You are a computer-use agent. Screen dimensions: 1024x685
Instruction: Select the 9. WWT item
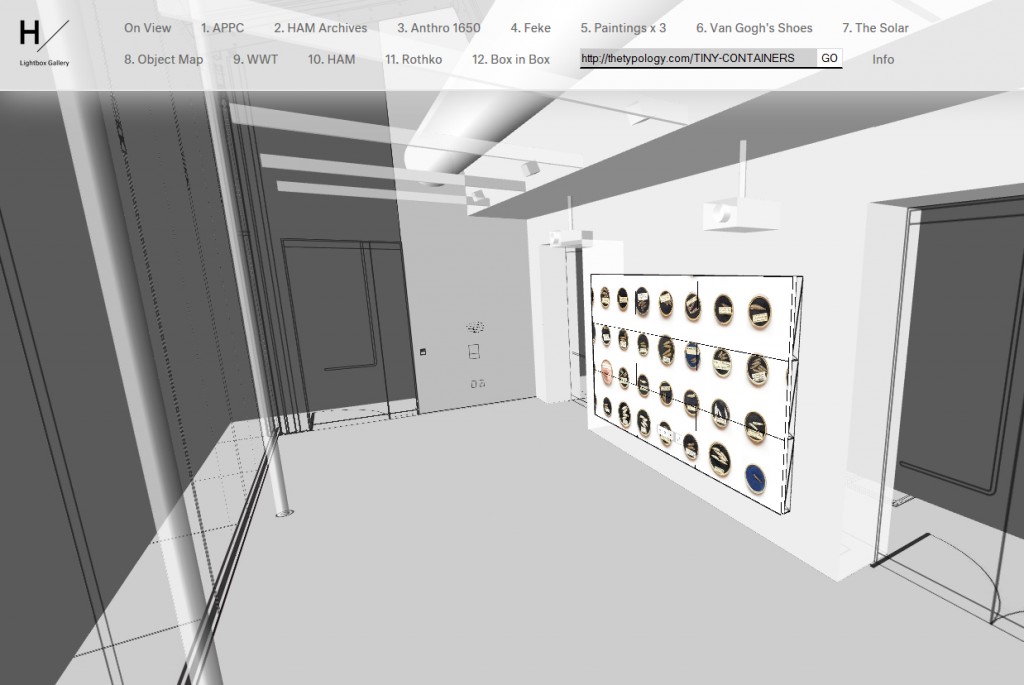[255, 59]
